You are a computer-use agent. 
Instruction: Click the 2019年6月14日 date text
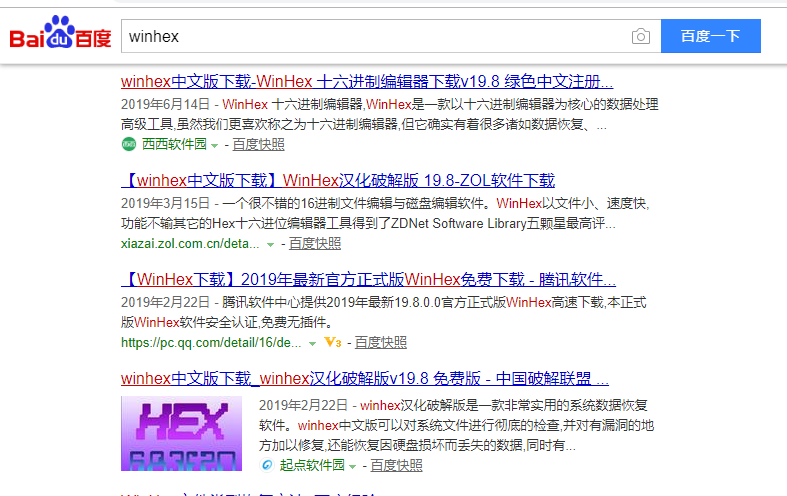coord(165,104)
